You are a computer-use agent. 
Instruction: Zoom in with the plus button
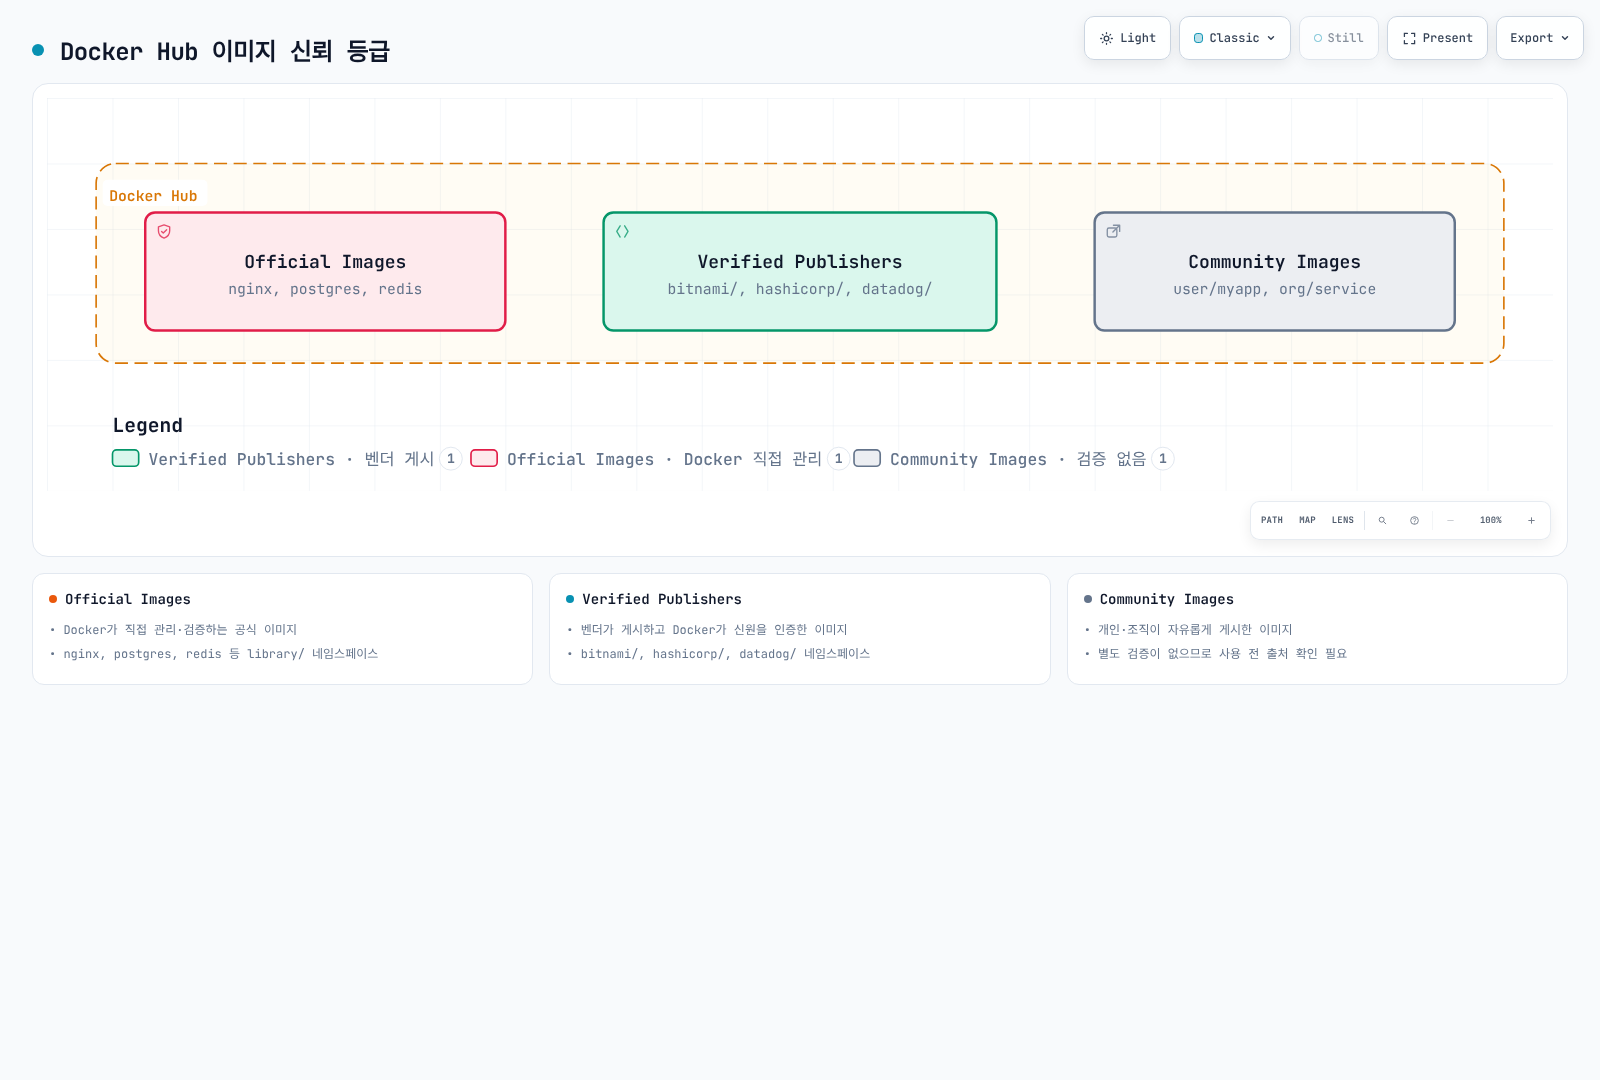[x=1531, y=520]
